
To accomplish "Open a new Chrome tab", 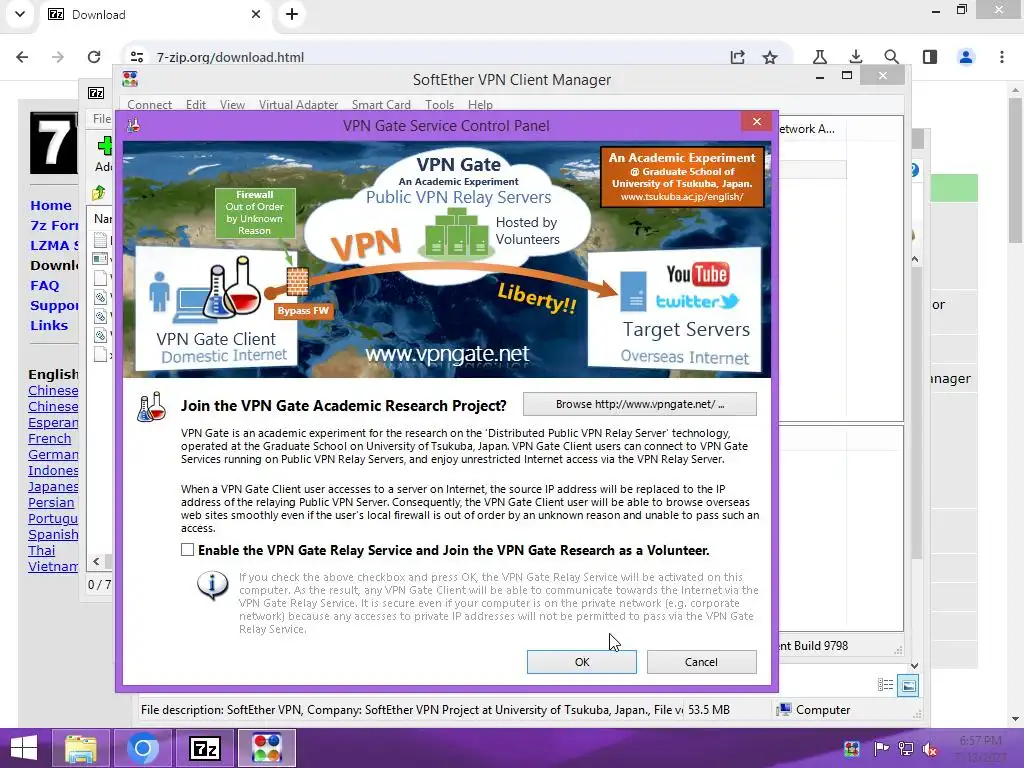I will point(292,14).
